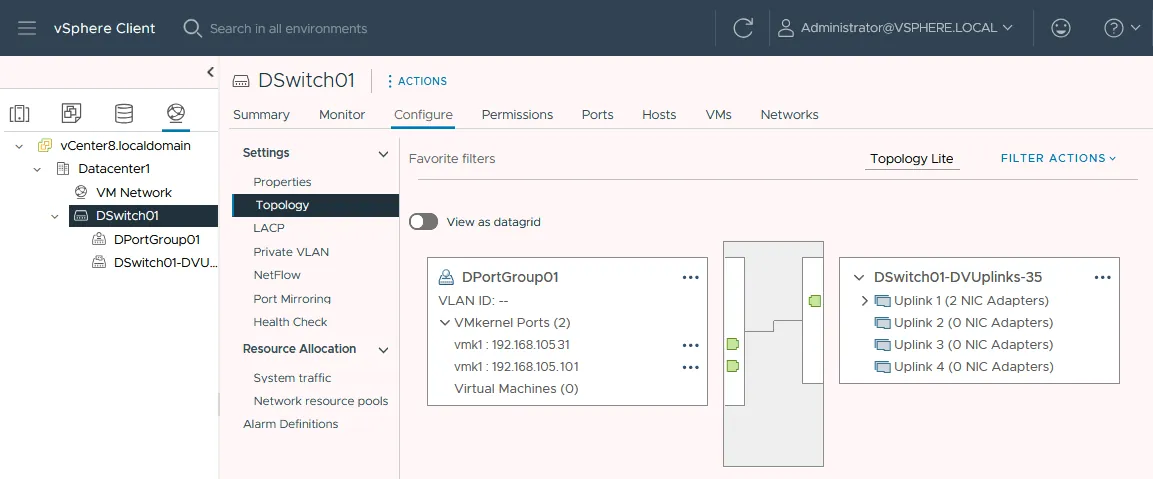Open NetFlow settings page

(x=276, y=275)
